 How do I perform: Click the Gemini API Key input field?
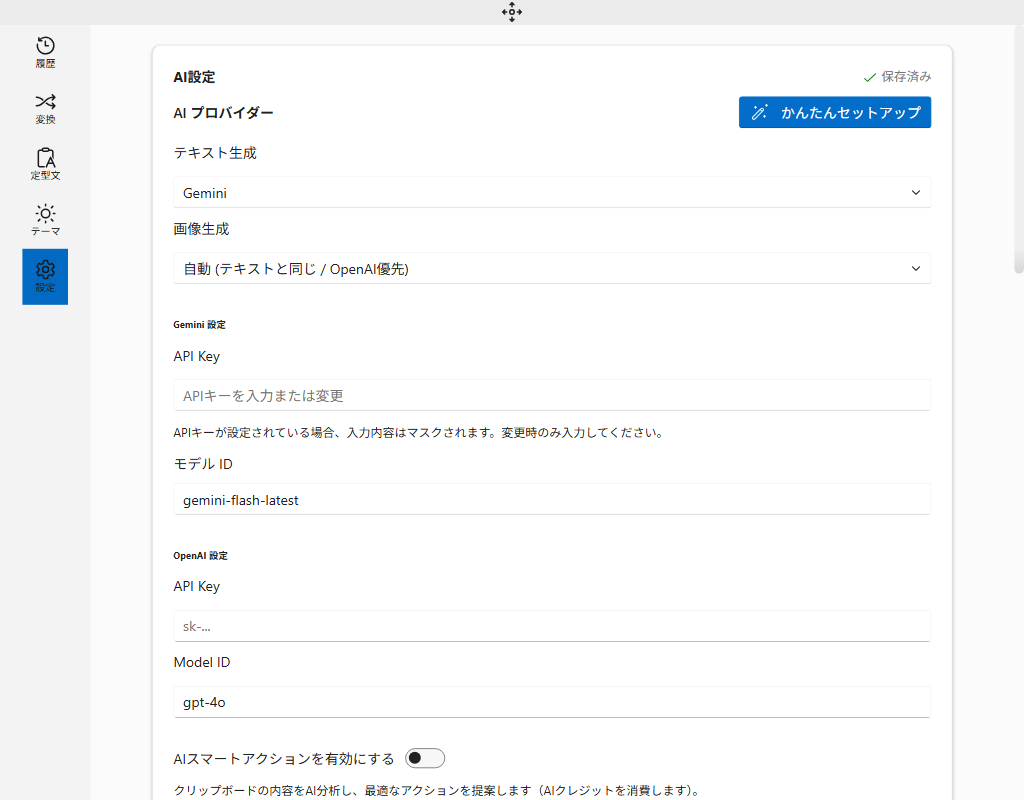[x=552, y=395]
